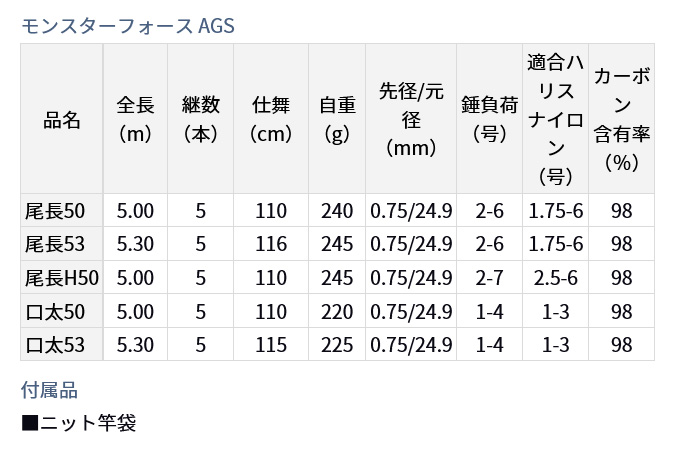
Task: Click the 適合ハリス ナイロン column header
Action: tap(555, 119)
